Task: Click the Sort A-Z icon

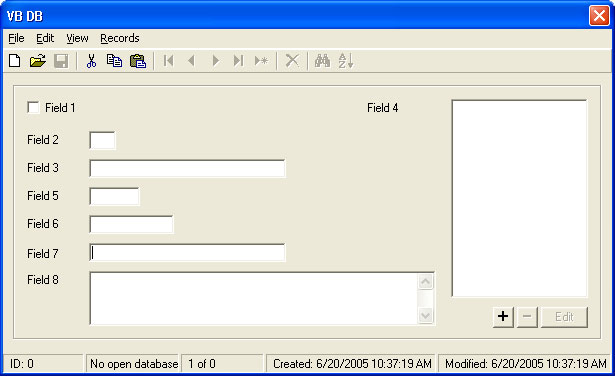Action: pos(346,61)
